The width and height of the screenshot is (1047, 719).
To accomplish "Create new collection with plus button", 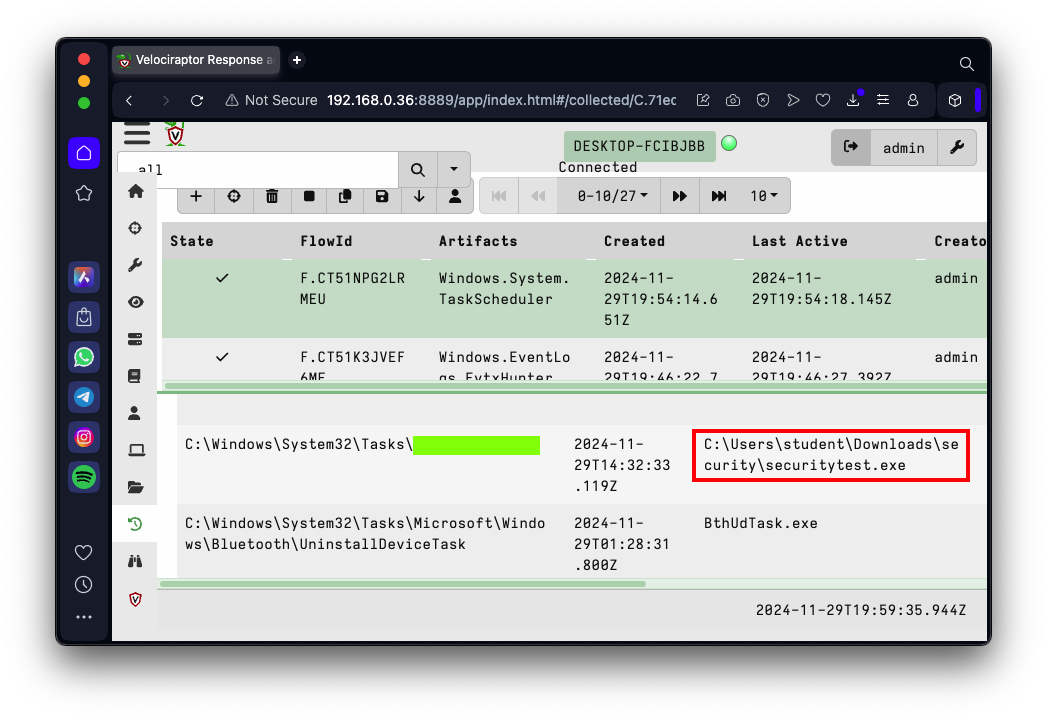I will (x=196, y=196).
